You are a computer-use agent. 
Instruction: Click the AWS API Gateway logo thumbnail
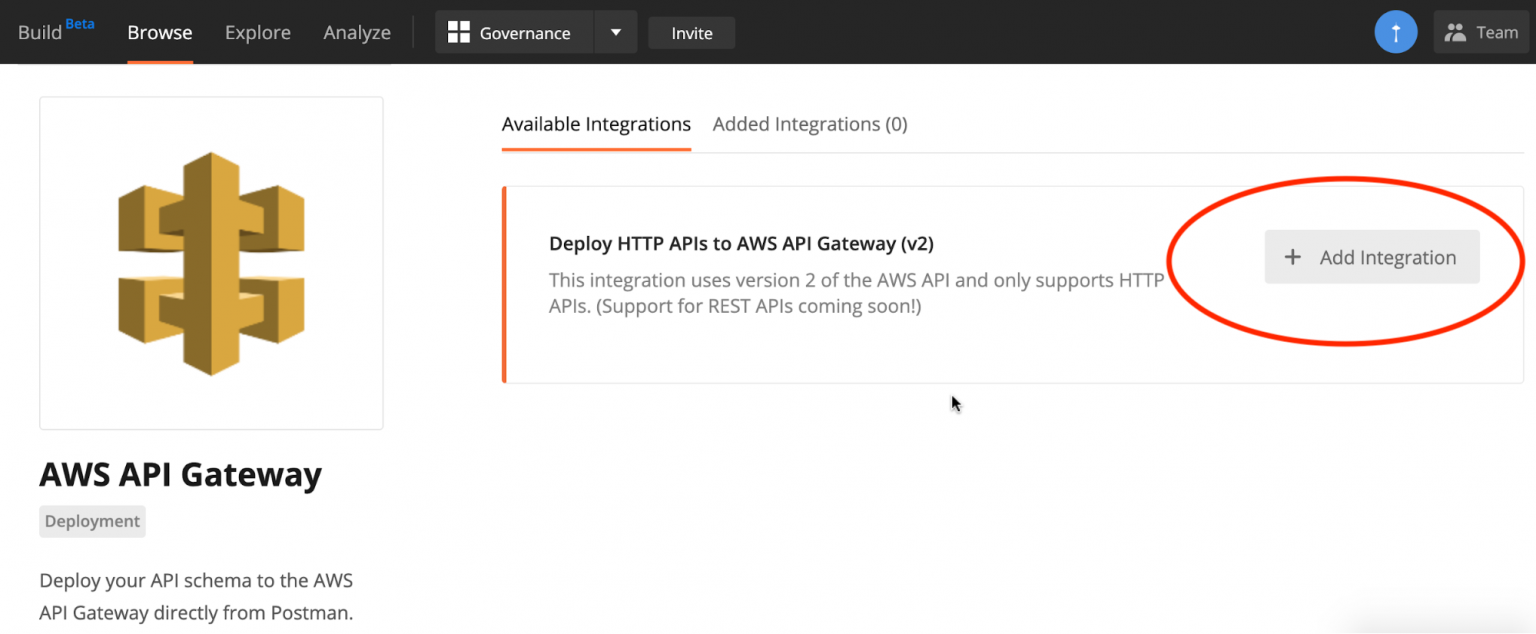click(211, 263)
